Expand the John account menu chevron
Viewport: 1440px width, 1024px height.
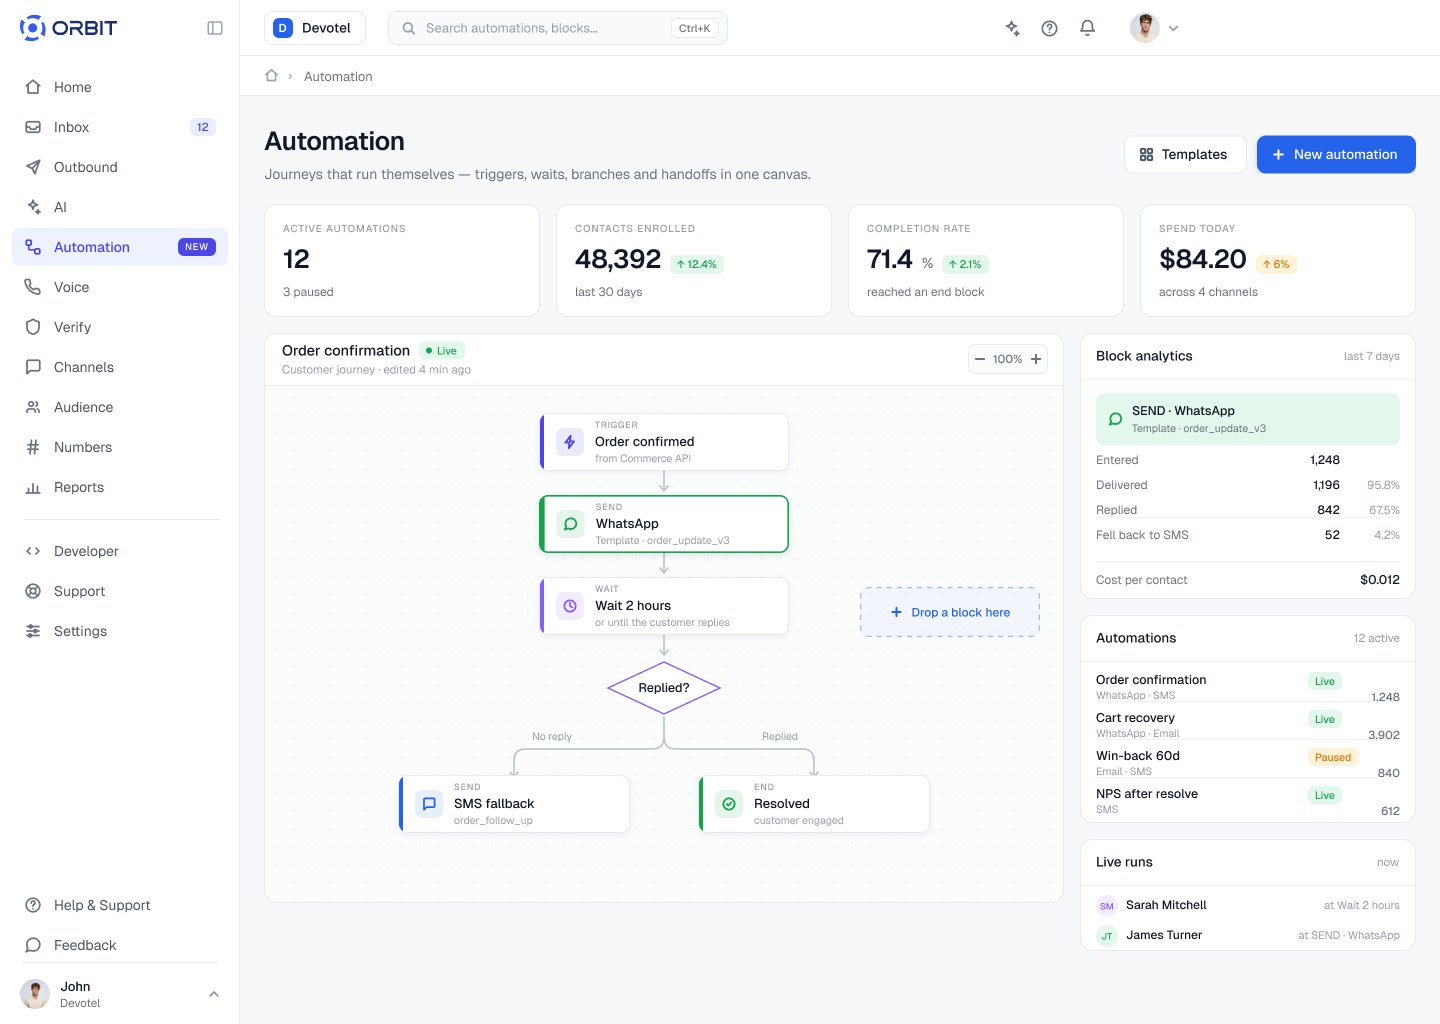[x=213, y=994]
